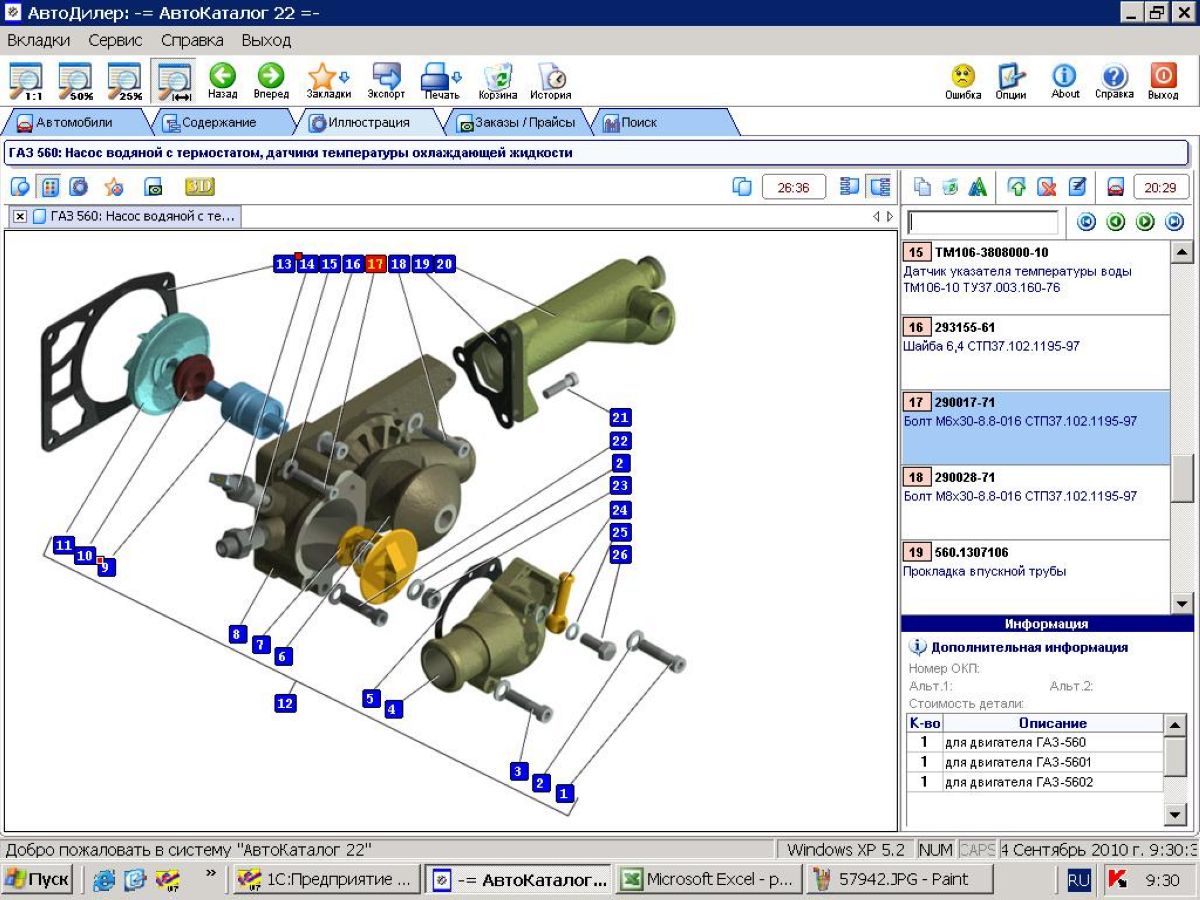
Task: Click the Экспорт toolbar icon
Action: point(386,80)
